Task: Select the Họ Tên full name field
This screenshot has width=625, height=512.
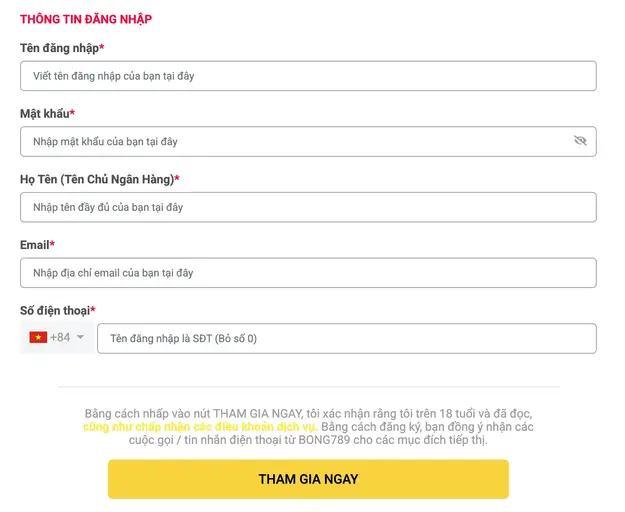Action: pos(308,207)
